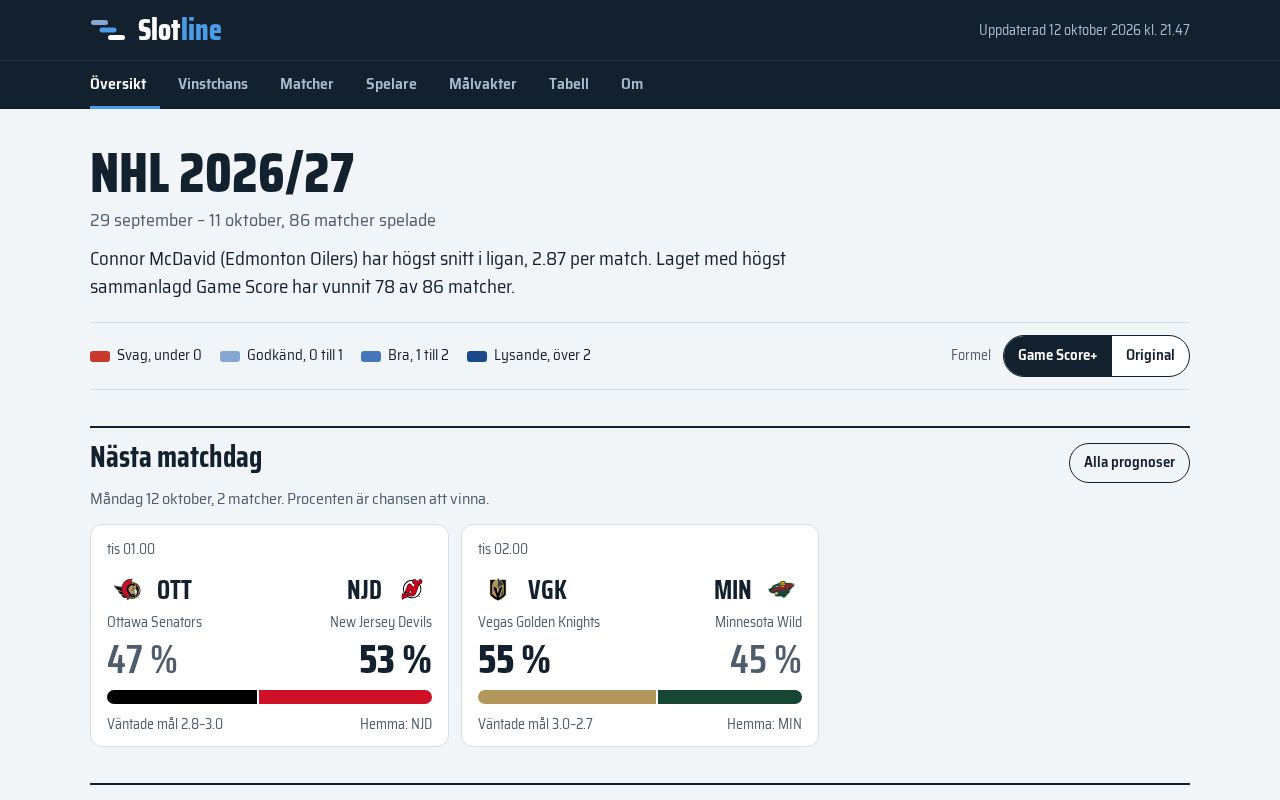The width and height of the screenshot is (1280, 800).
Task: Click the New Jersey Devils team logo
Action: 412,590
